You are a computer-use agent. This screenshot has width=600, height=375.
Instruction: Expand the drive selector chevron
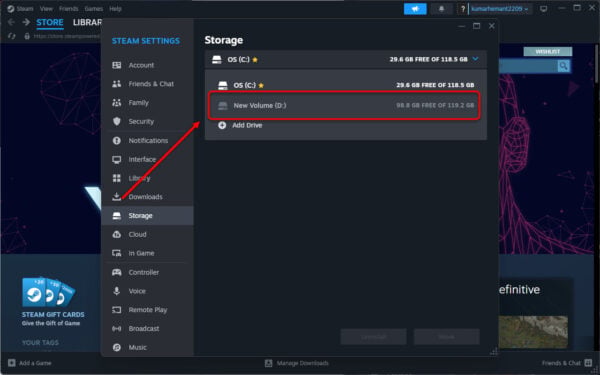click(x=475, y=59)
